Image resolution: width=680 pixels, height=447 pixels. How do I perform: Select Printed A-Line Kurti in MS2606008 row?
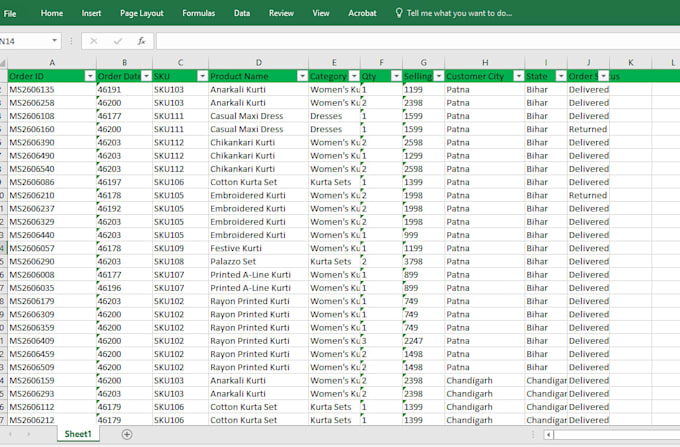pos(258,275)
